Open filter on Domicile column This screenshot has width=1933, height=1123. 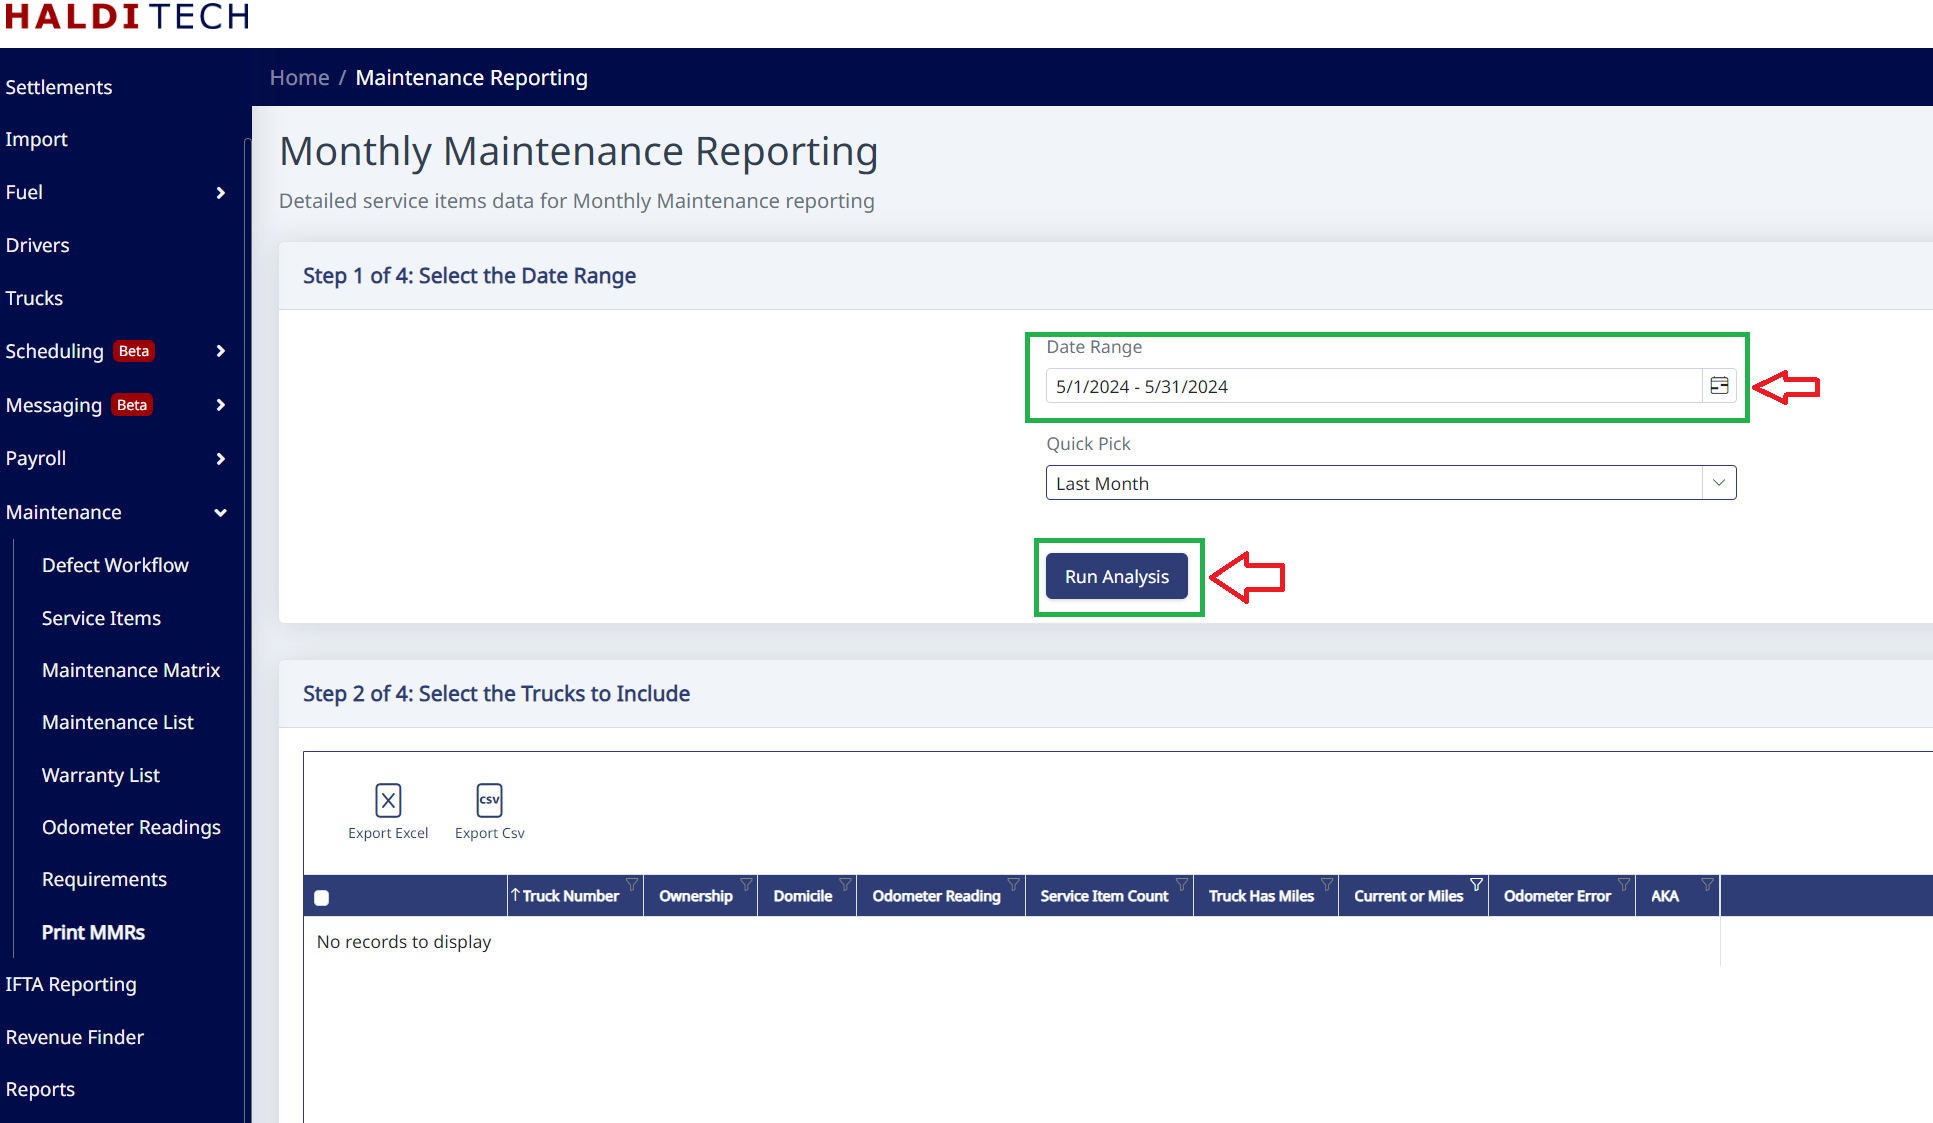coord(845,885)
